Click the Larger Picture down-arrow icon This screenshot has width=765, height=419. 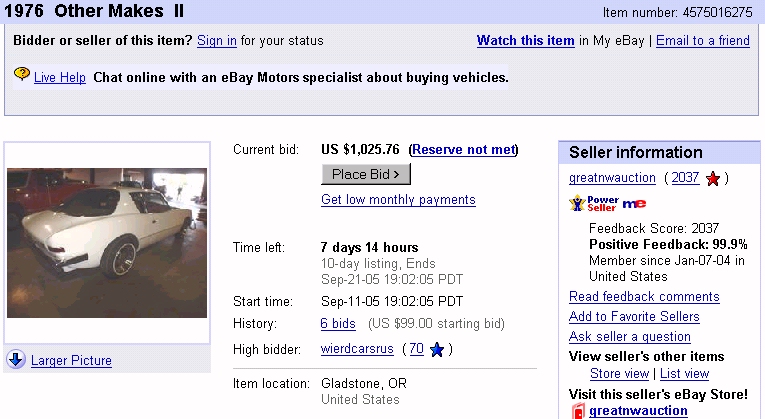(15, 360)
